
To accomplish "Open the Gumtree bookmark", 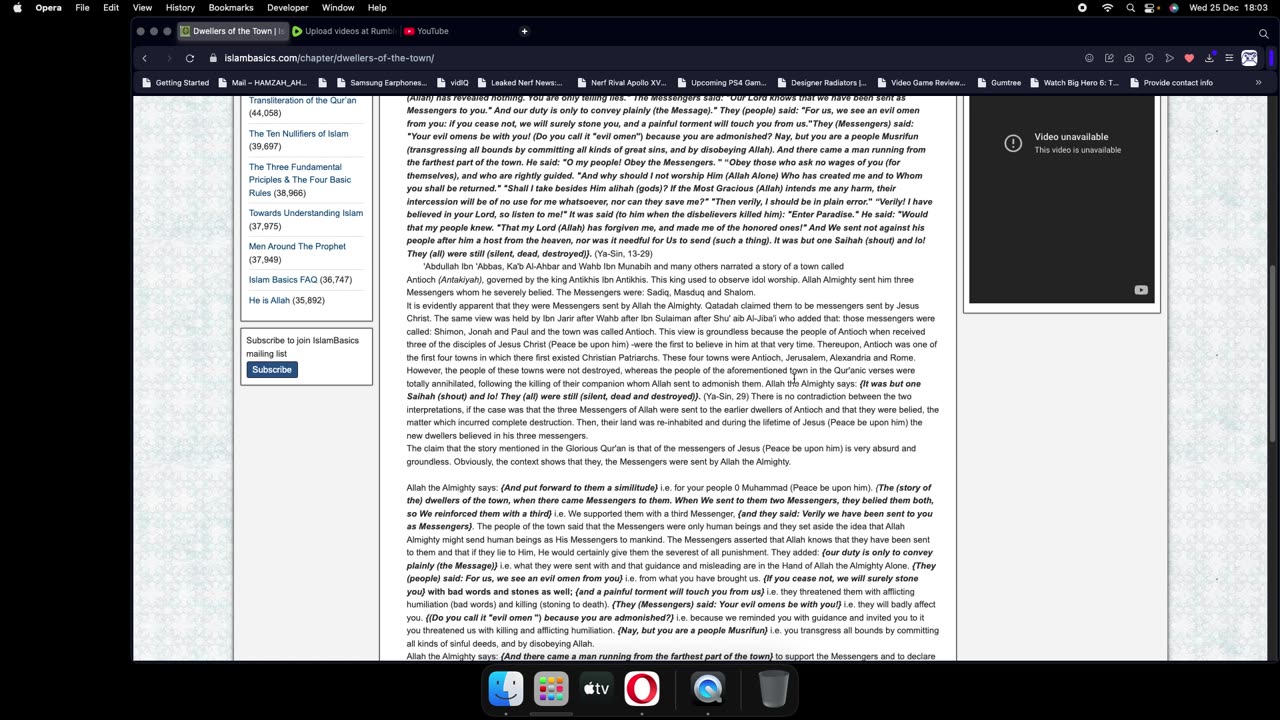I will tap(998, 83).
